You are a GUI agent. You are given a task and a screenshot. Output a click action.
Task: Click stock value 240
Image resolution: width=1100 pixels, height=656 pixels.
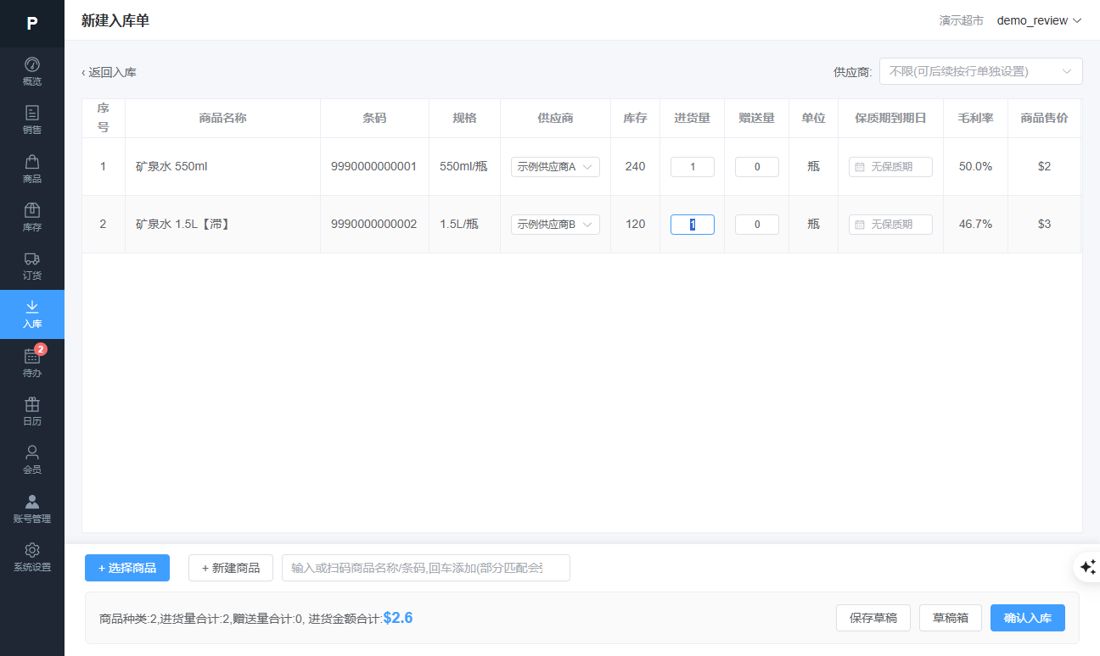tap(635, 167)
